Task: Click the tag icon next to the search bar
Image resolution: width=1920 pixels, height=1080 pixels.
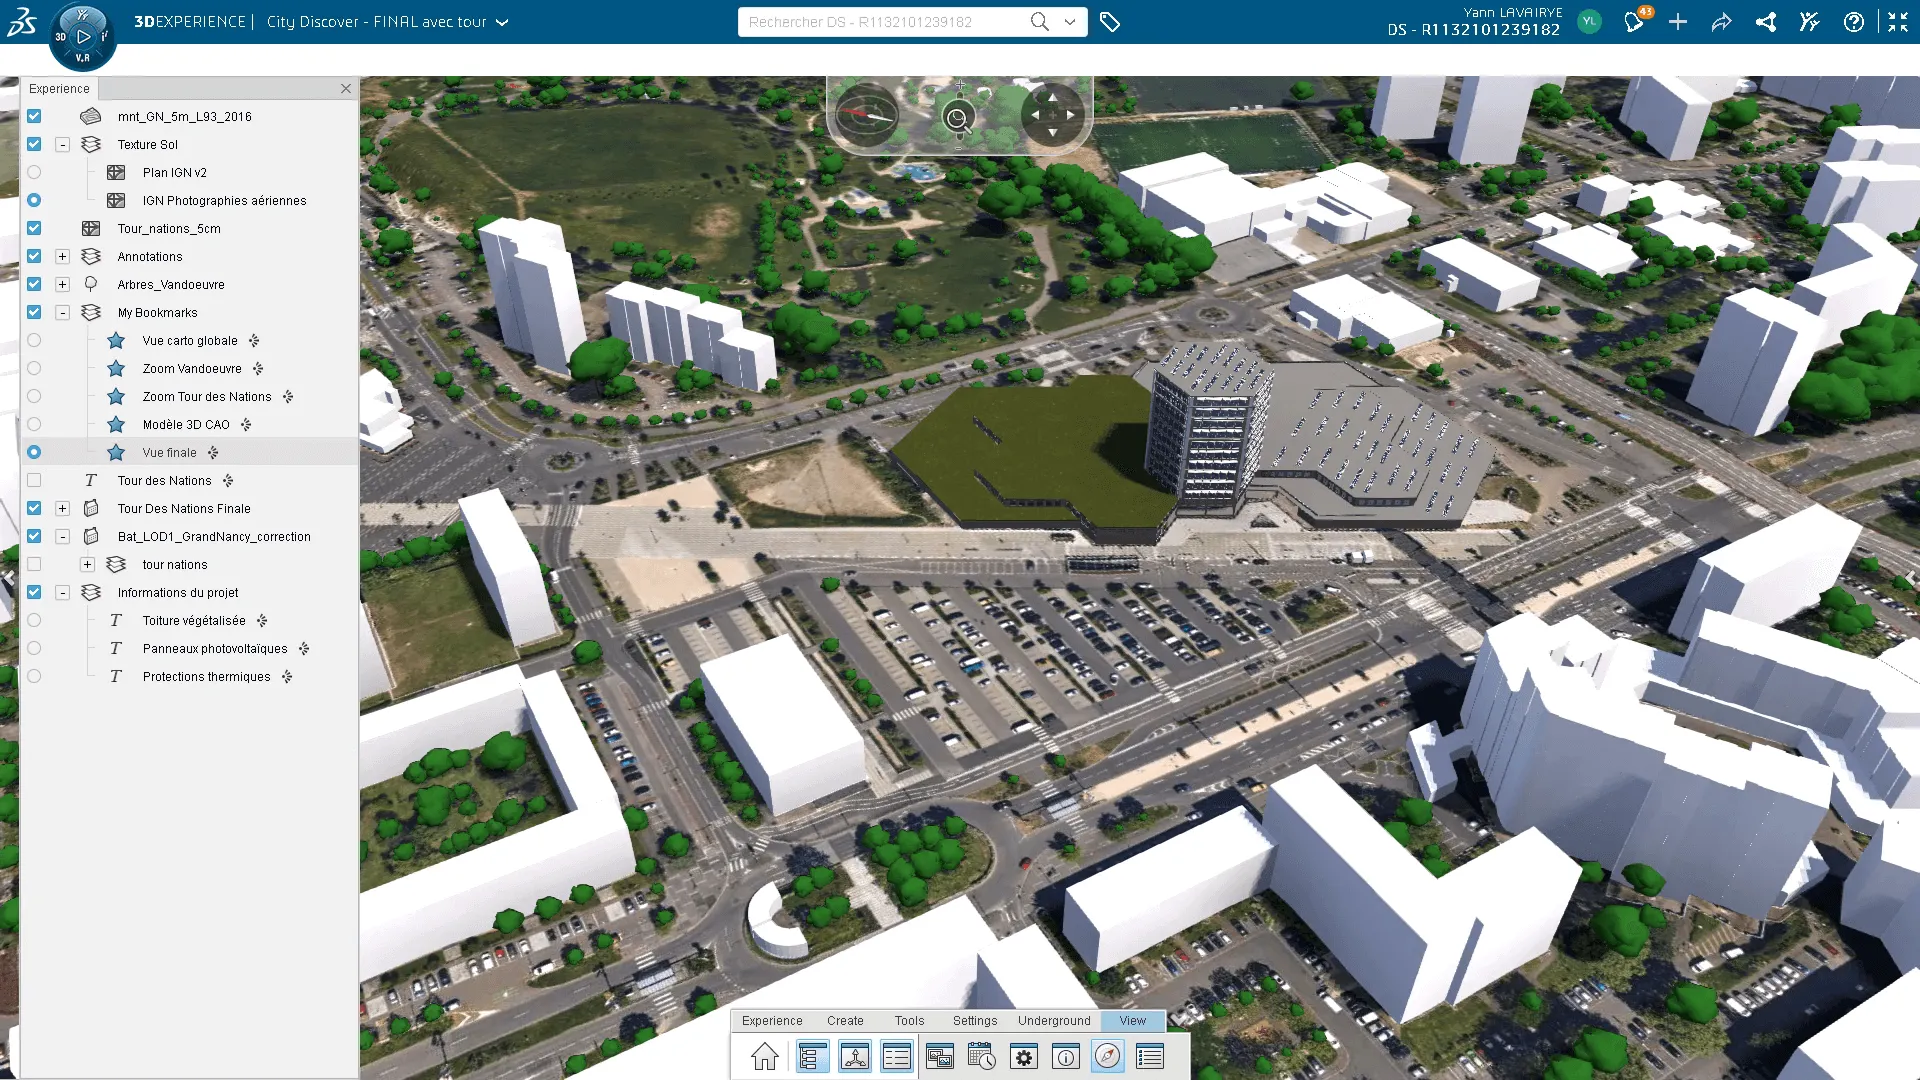Action: click(1110, 22)
